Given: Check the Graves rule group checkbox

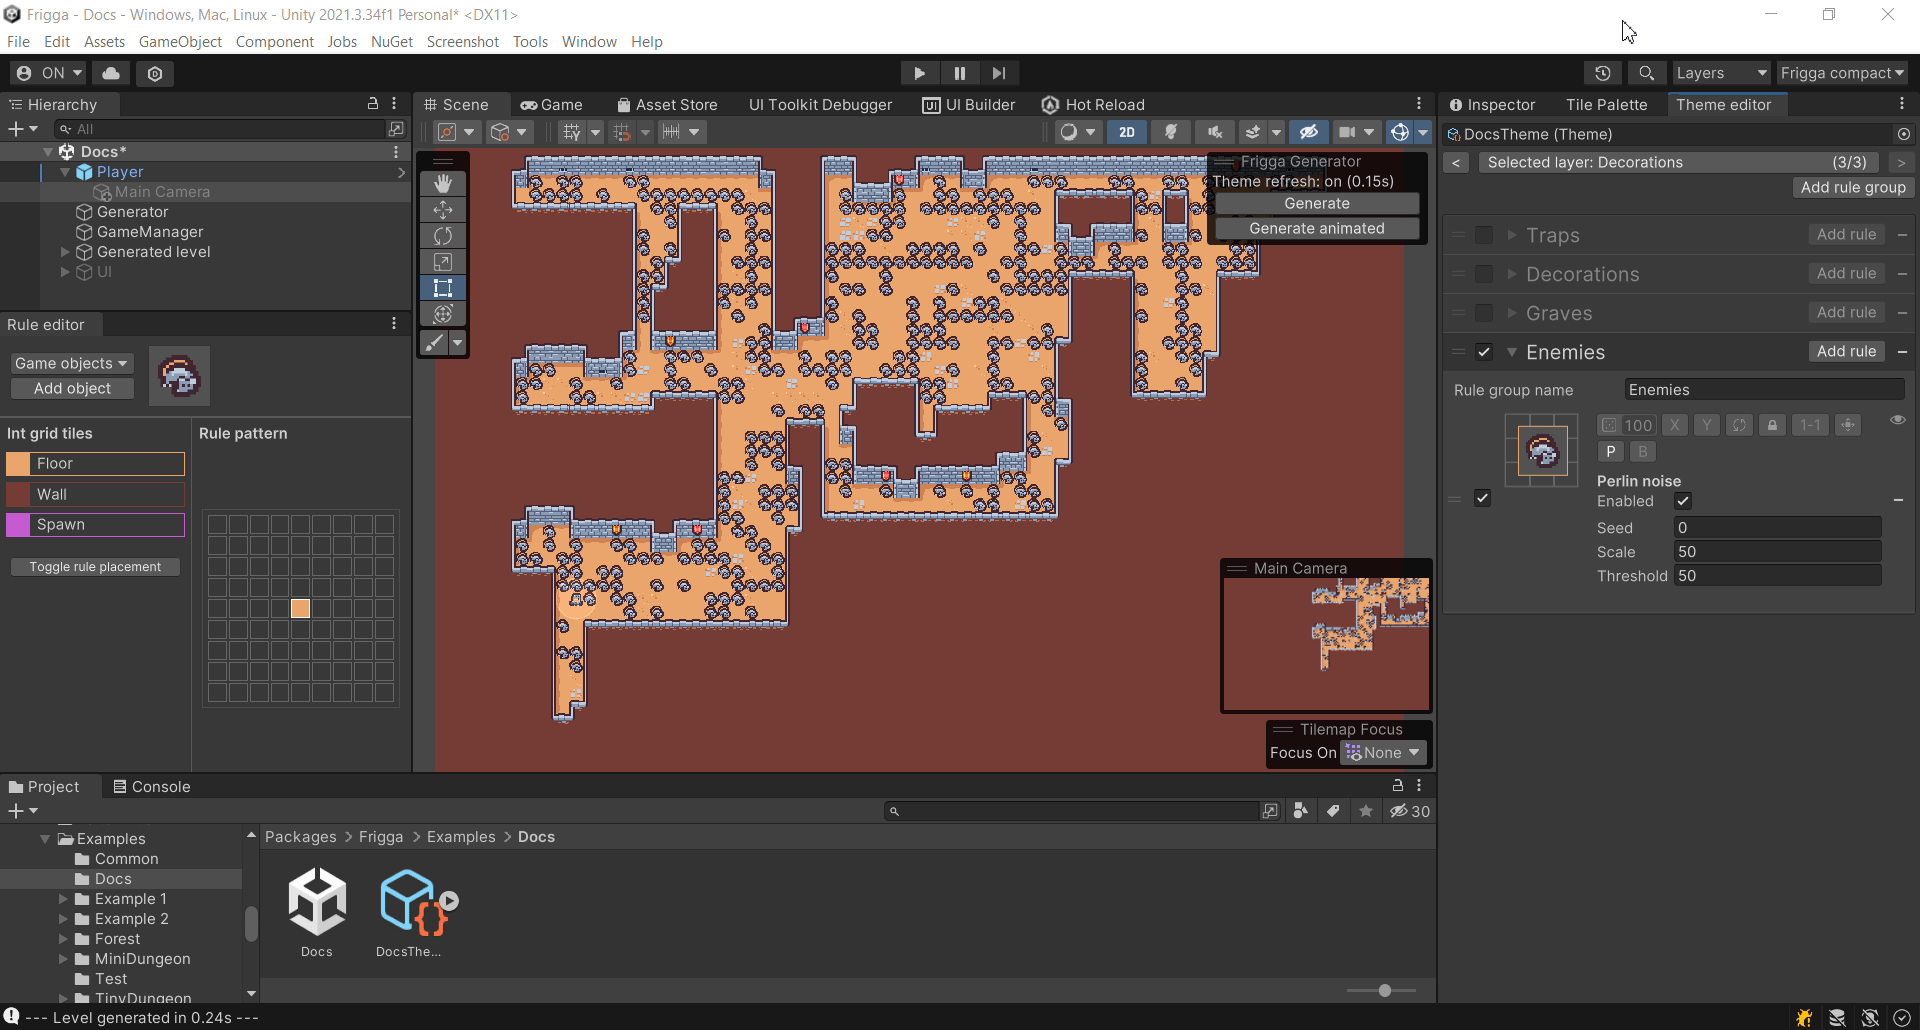Looking at the screenshot, I should click(x=1484, y=313).
